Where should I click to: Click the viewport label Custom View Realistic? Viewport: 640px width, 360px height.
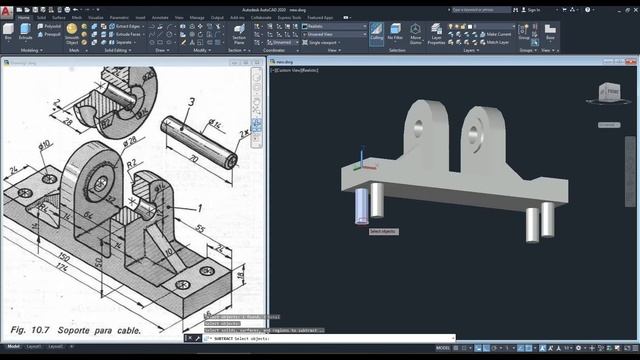point(294,70)
